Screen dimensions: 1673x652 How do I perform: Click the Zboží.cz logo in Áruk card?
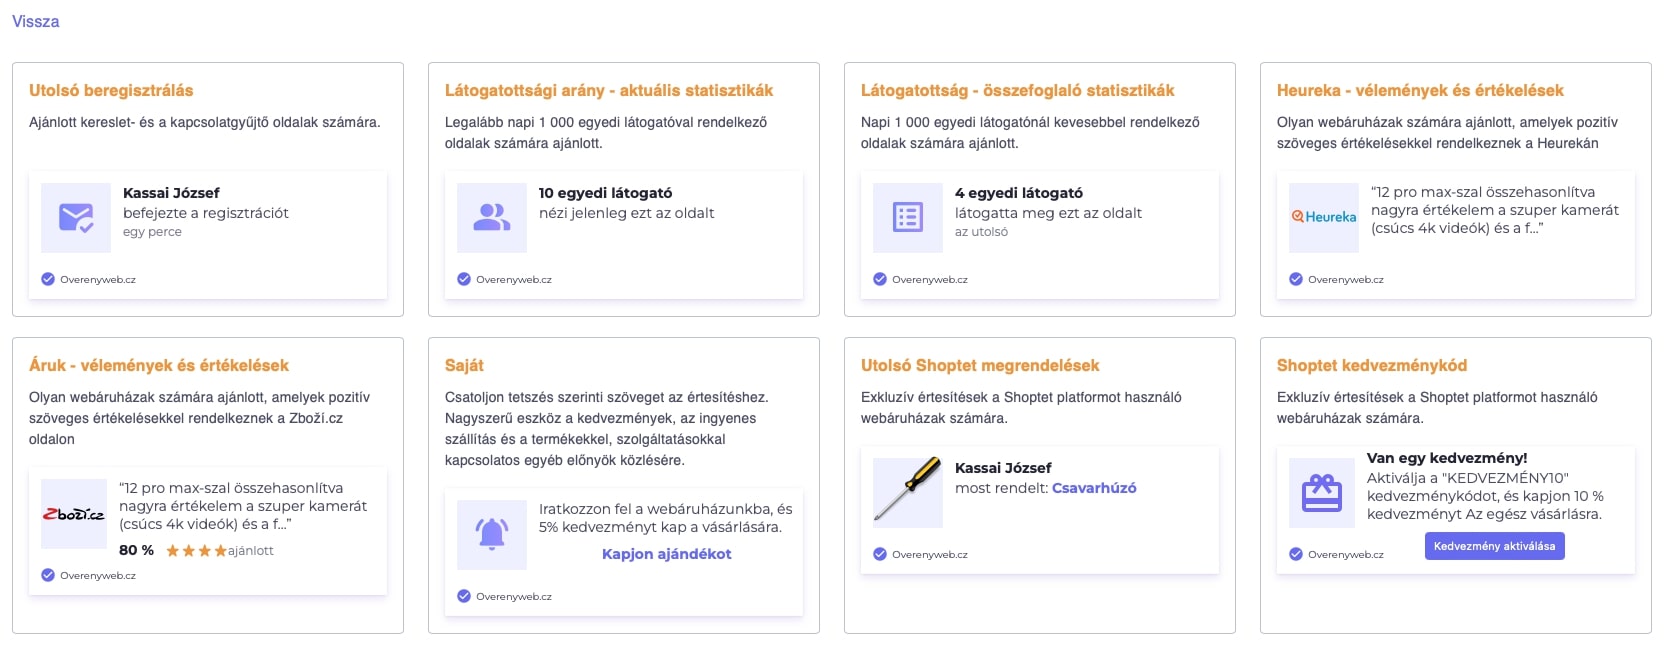[74, 514]
